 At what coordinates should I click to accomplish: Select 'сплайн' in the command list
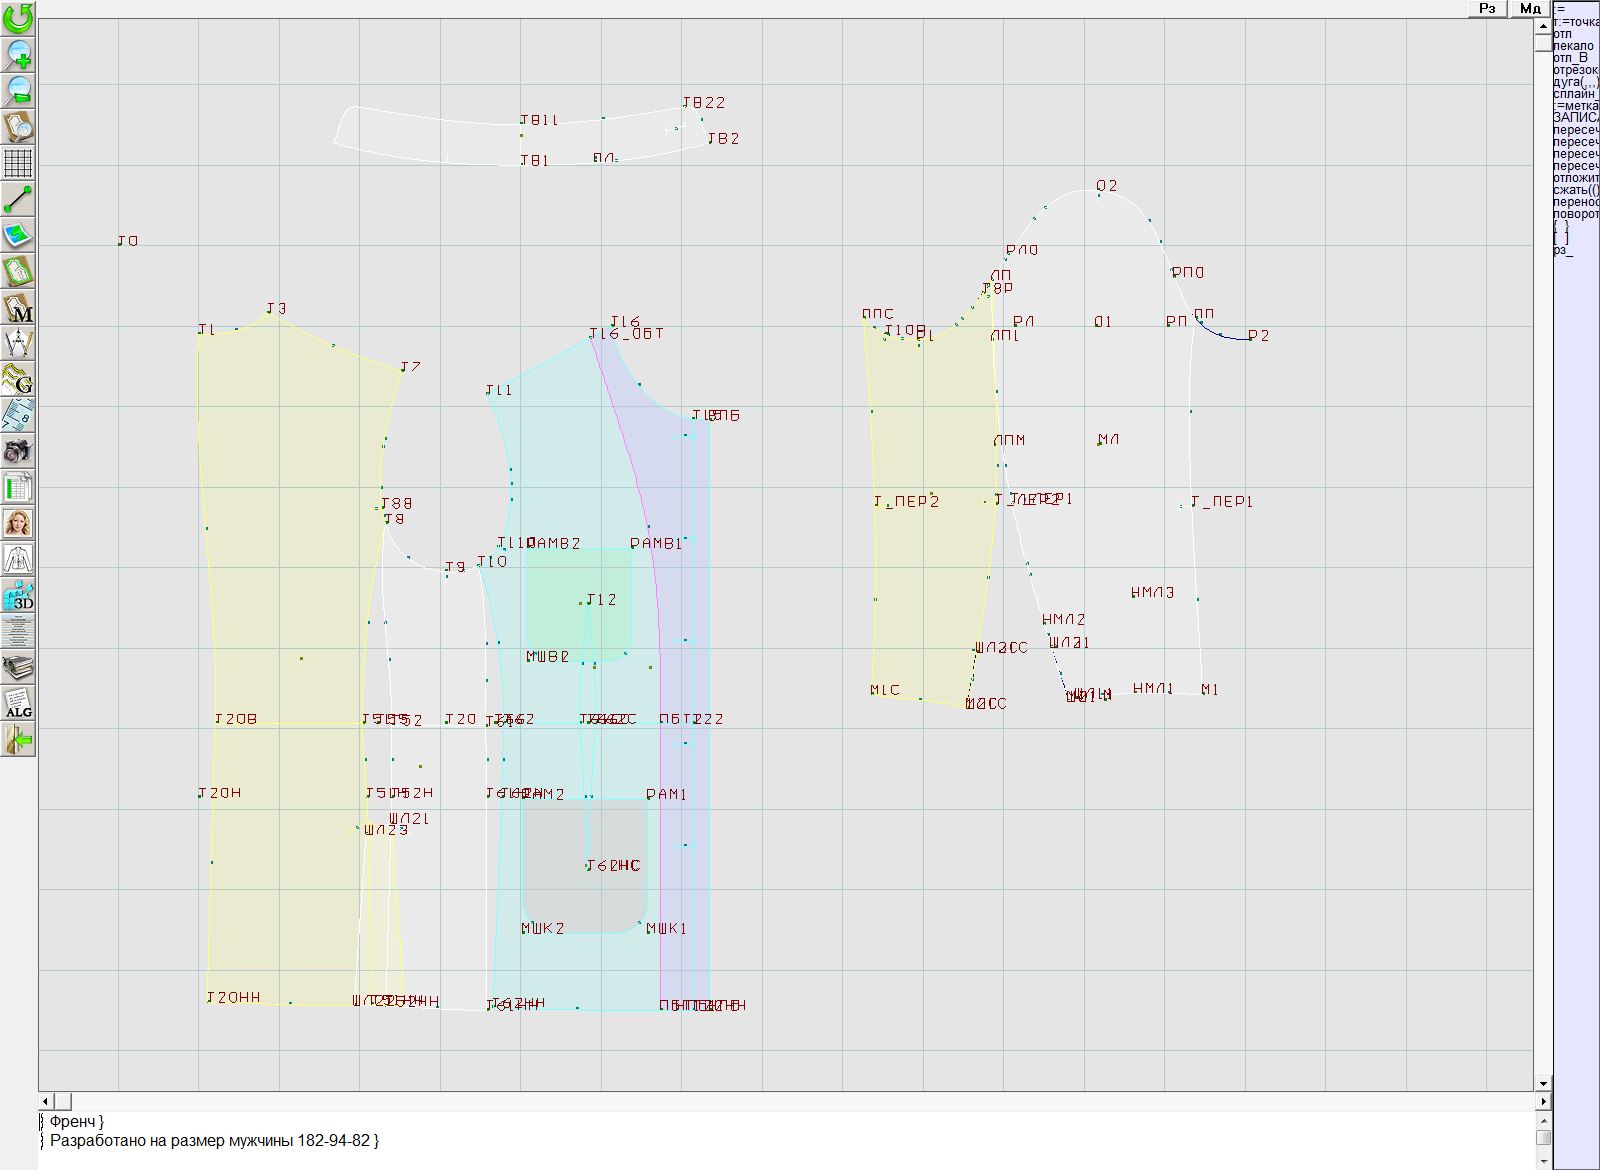[x=1575, y=94]
